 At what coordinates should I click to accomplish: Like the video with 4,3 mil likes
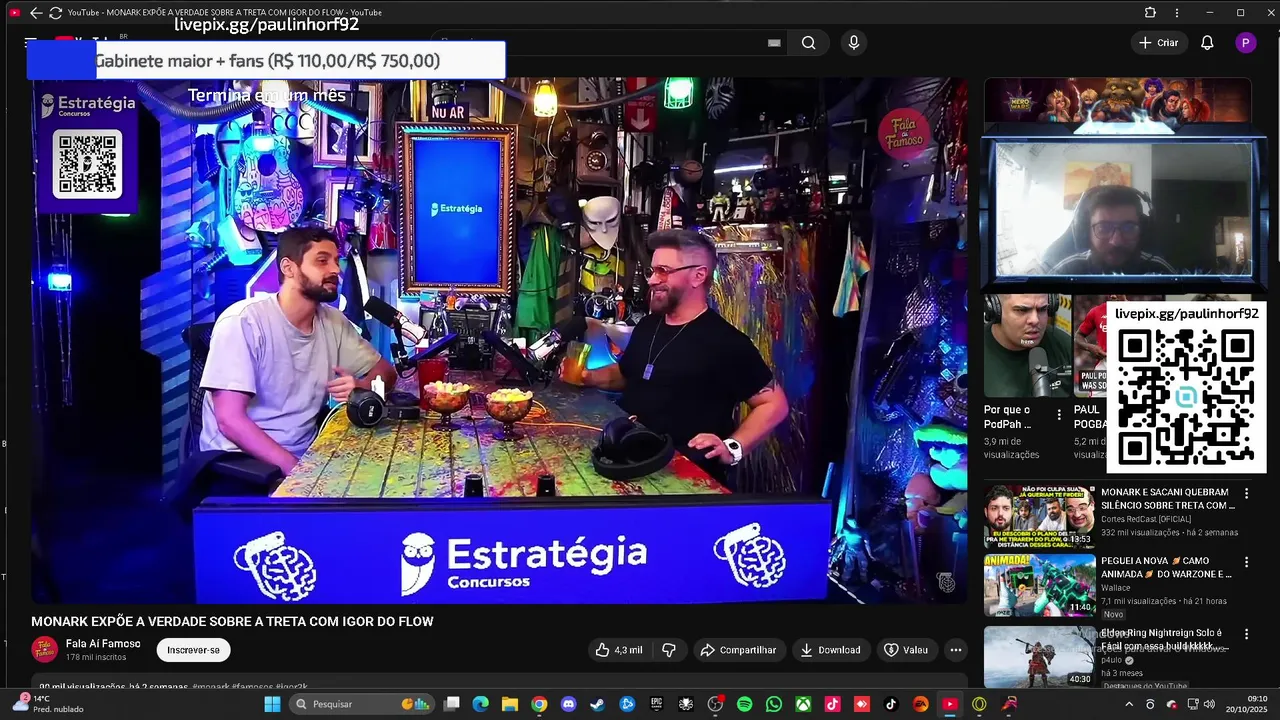pyautogui.click(x=619, y=650)
